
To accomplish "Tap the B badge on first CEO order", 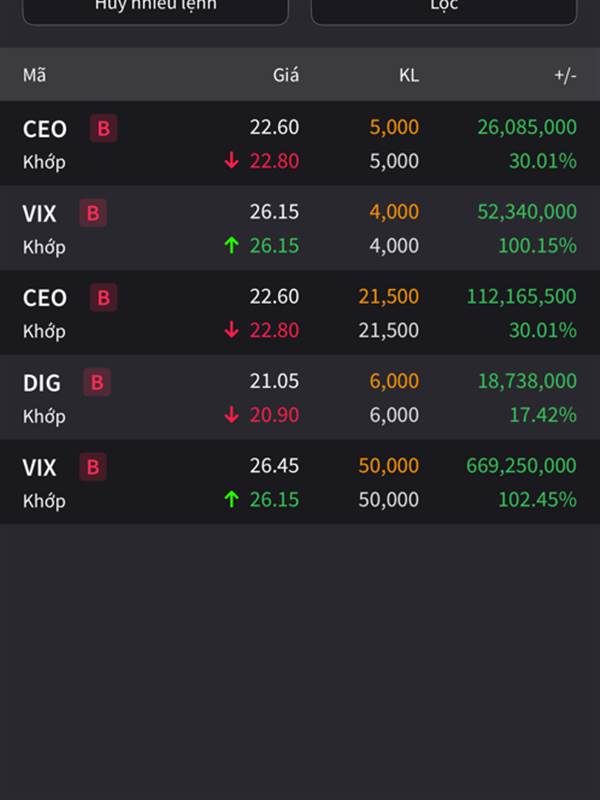I will pos(104,128).
